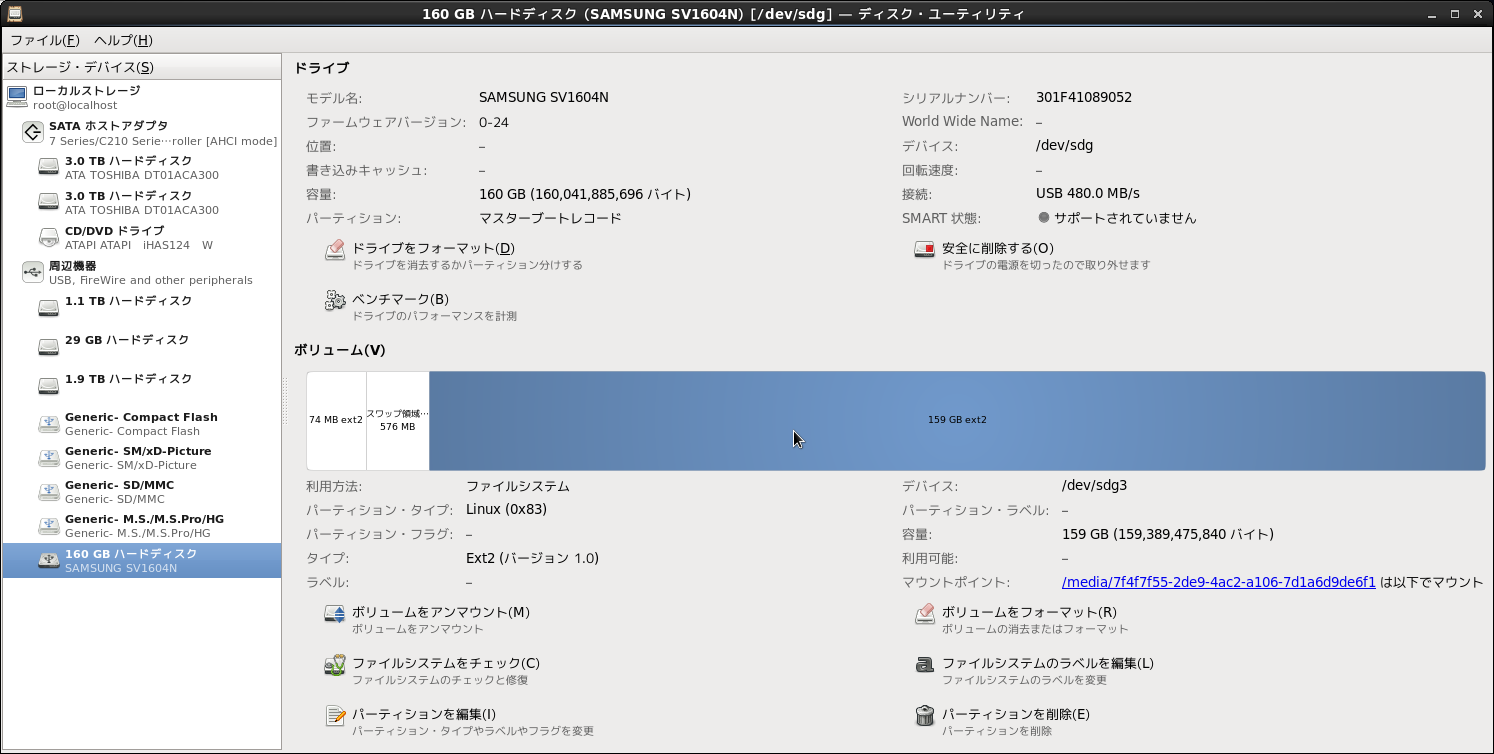
Task: Click the Generic- M.S./M.S.Pro/HG reader icon
Action: (x=49, y=526)
